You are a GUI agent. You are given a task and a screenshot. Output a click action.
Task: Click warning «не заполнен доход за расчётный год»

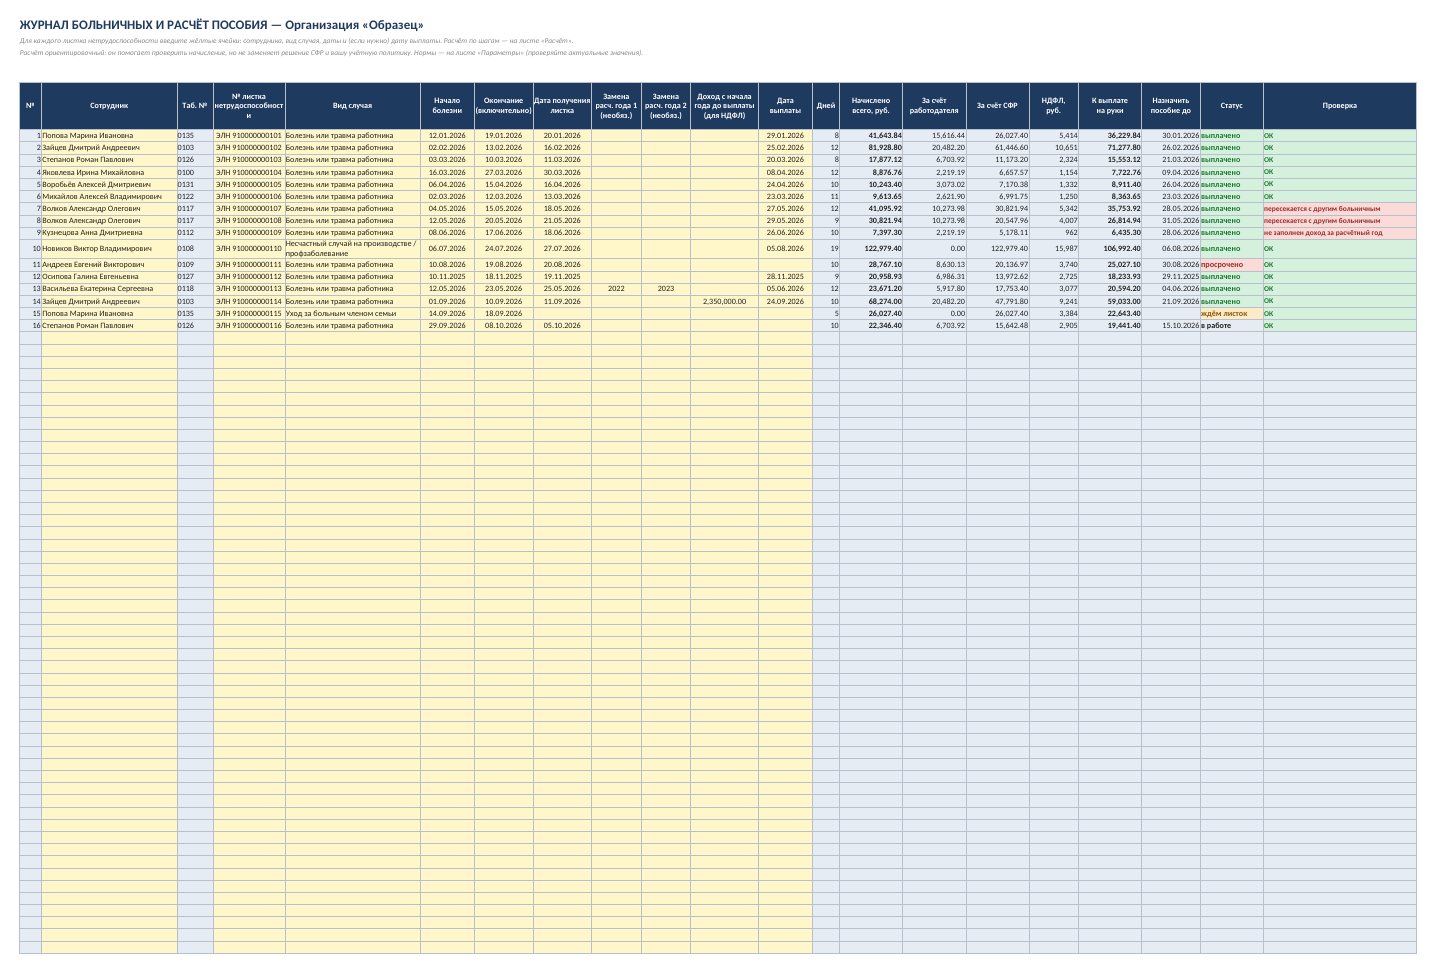tap(1339, 232)
